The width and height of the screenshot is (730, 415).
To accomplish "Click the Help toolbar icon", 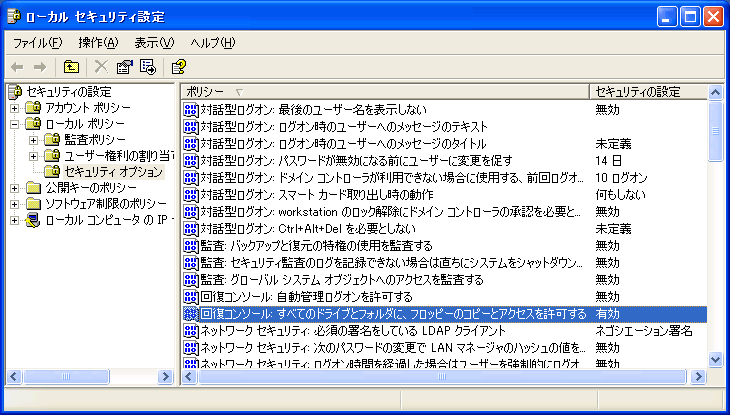I will coord(178,67).
